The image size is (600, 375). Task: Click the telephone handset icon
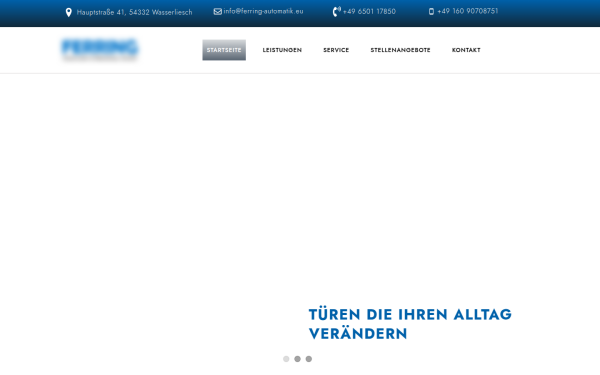pos(336,11)
